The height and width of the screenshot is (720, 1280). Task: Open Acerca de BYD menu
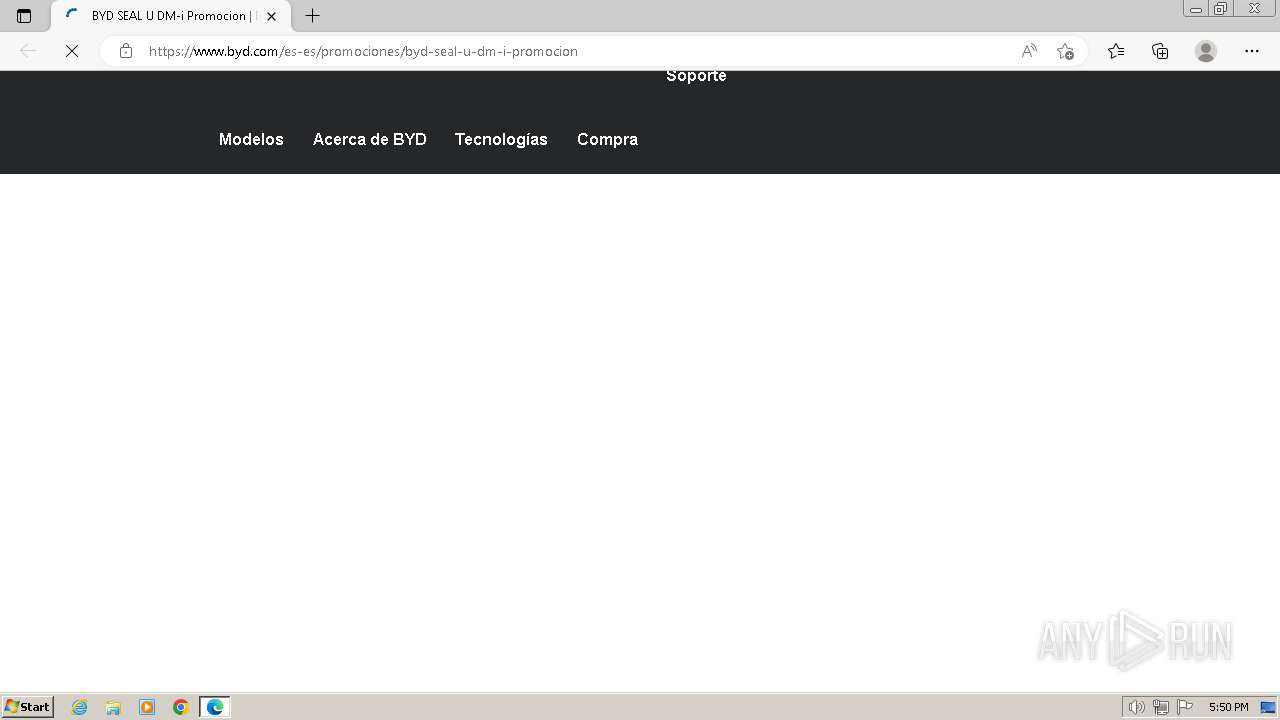(370, 139)
